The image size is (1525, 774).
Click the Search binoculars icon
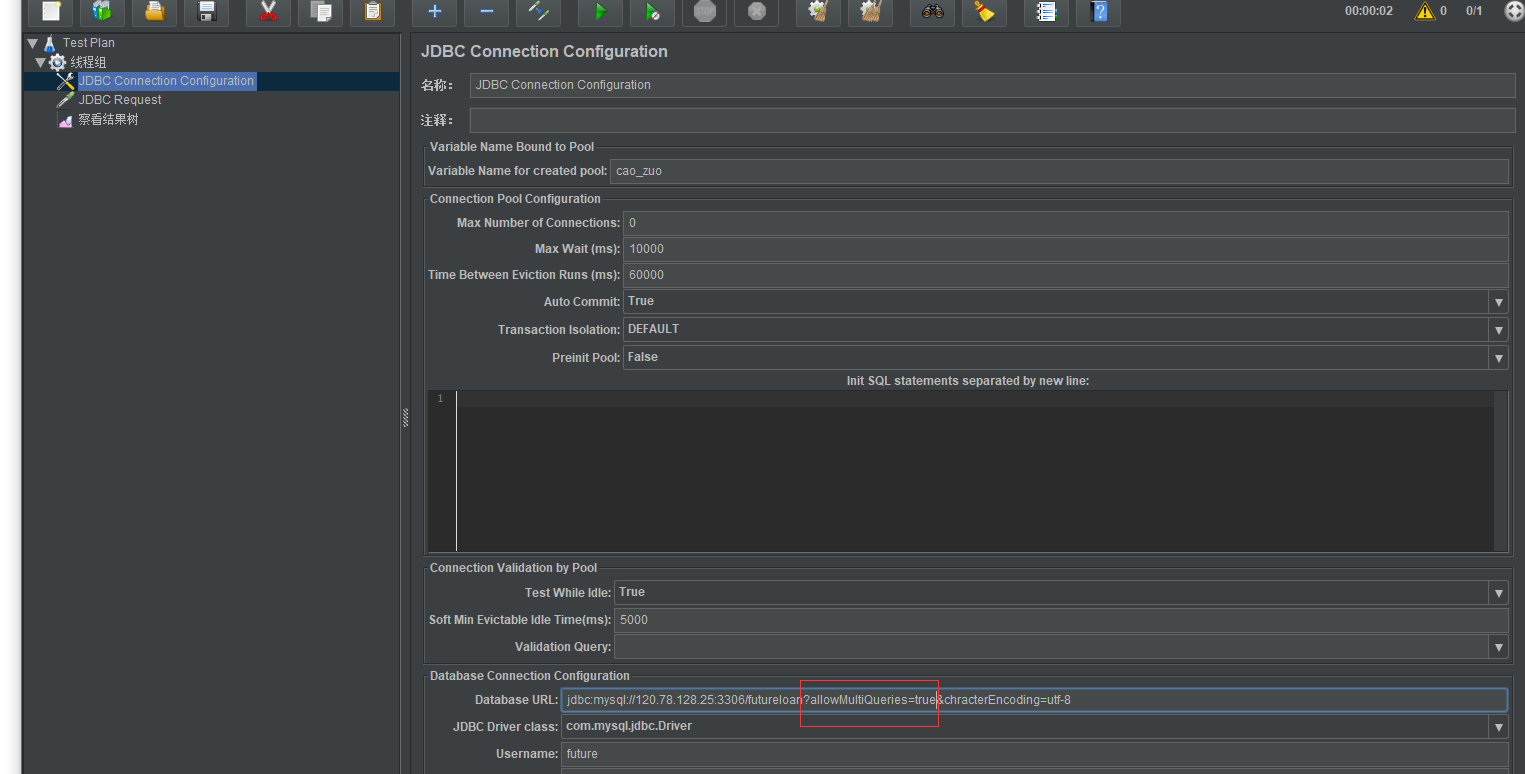[x=932, y=12]
